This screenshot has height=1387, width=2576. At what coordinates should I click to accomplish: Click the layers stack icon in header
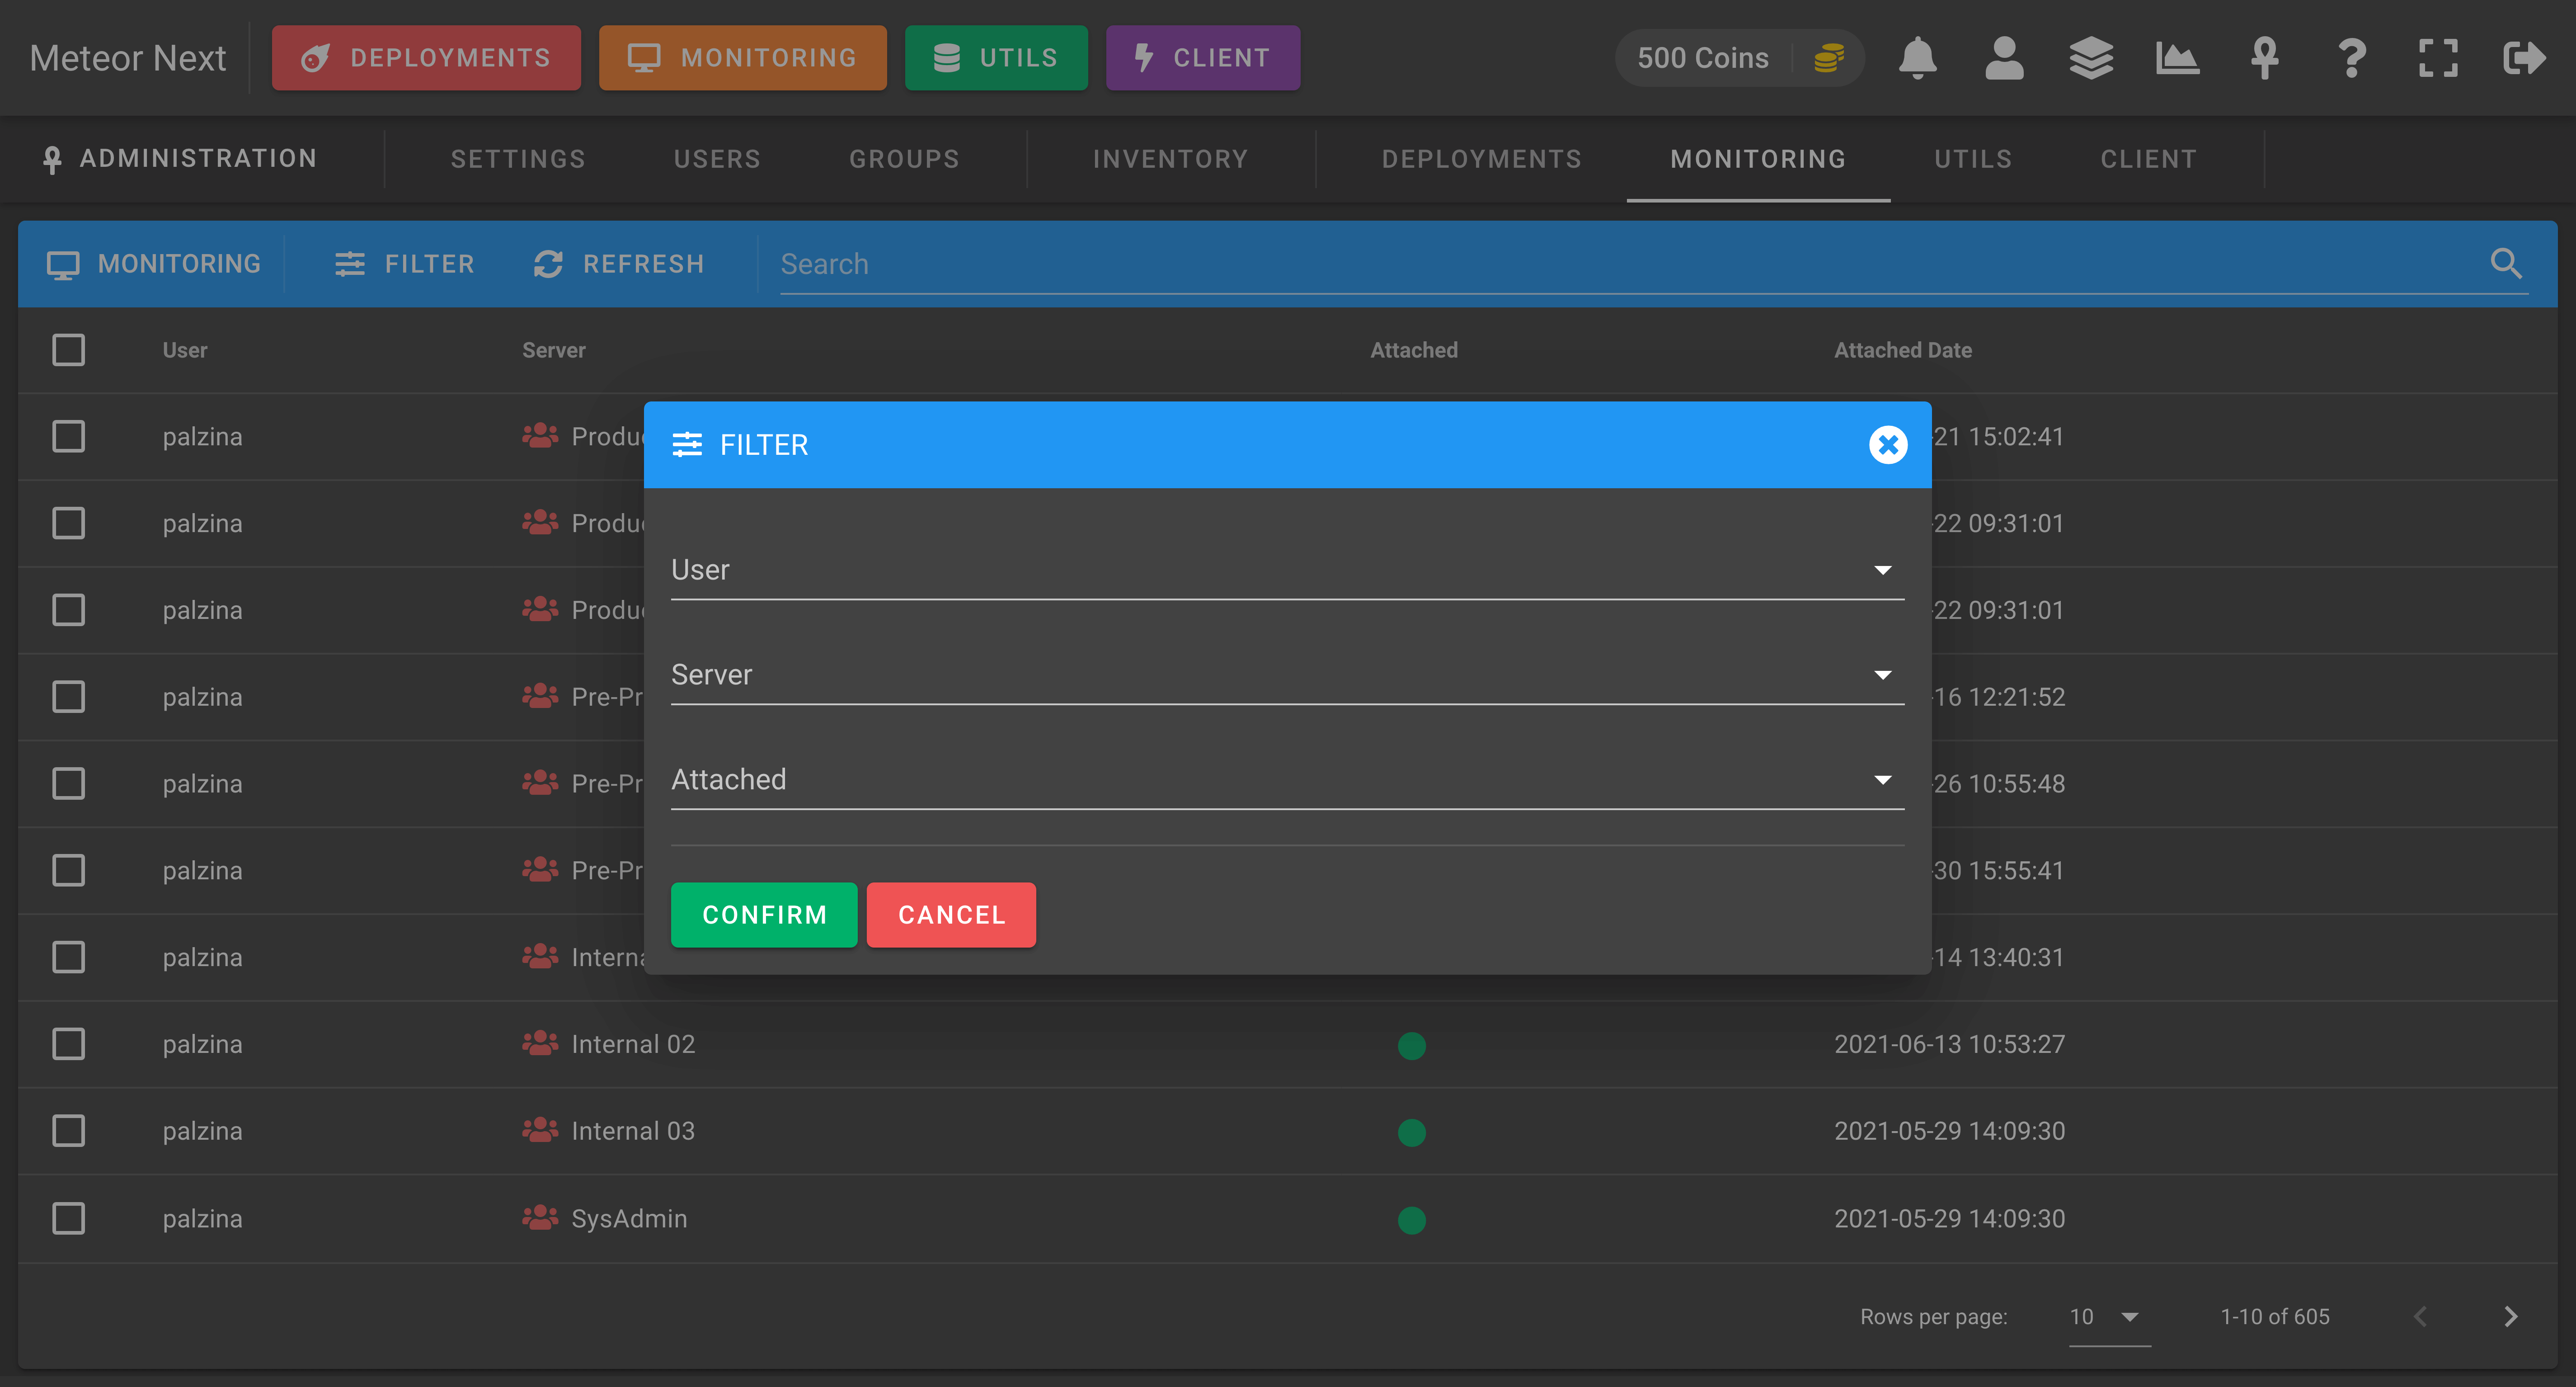point(2091,58)
